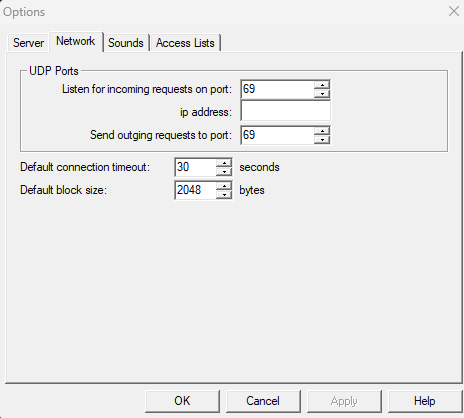
Task: Increase outgoing port with up arrow
Action: [x=322, y=131]
